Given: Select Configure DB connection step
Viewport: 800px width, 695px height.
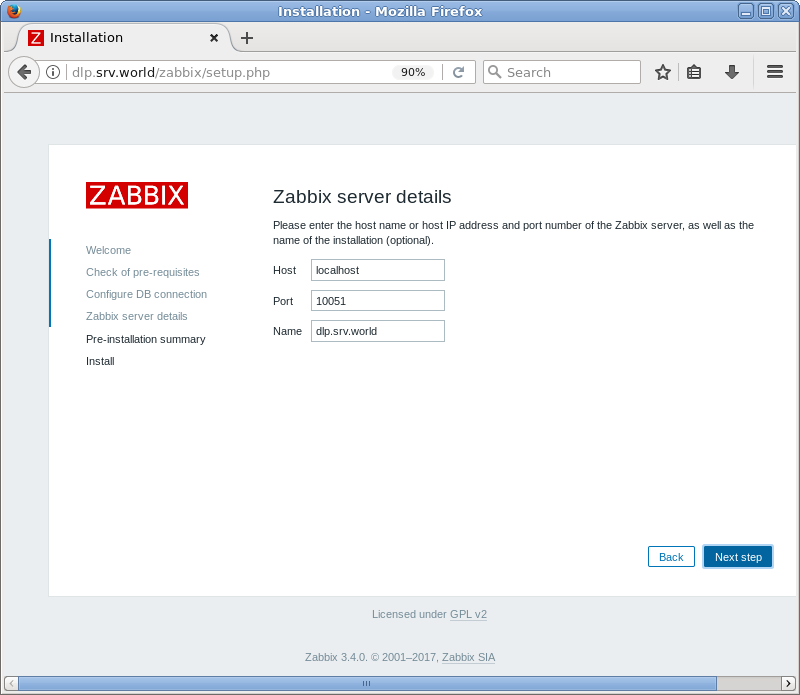Looking at the screenshot, I should pyautogui.click(x=146, y=294).
